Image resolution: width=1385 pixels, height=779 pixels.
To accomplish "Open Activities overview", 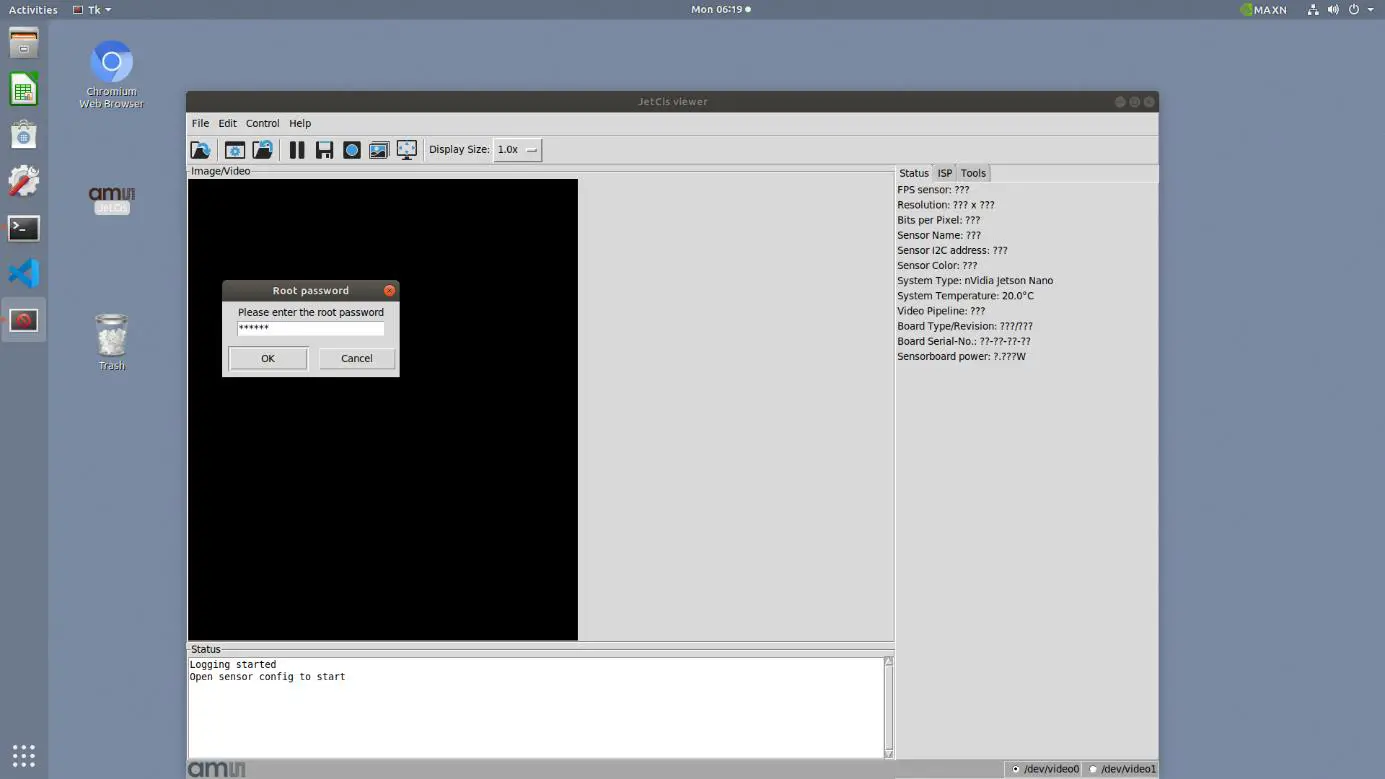I will click(x=33, y=10).
